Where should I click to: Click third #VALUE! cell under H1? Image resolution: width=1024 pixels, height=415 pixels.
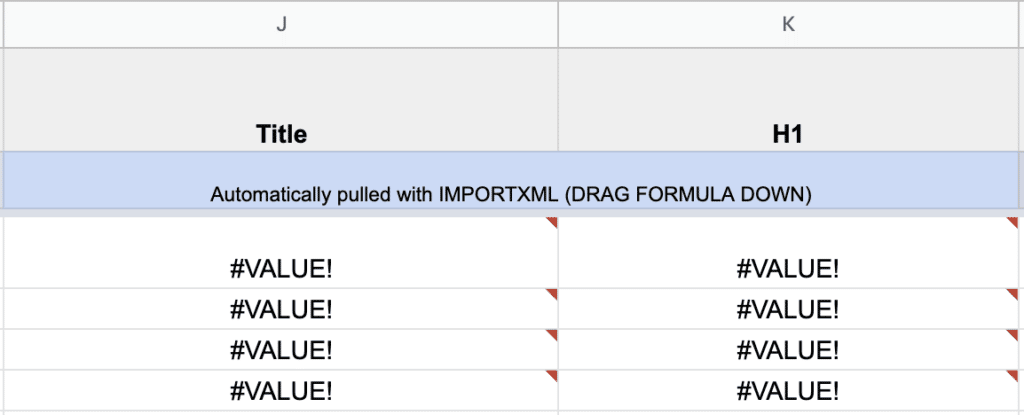pyautogui.click(x=788, y=349)
